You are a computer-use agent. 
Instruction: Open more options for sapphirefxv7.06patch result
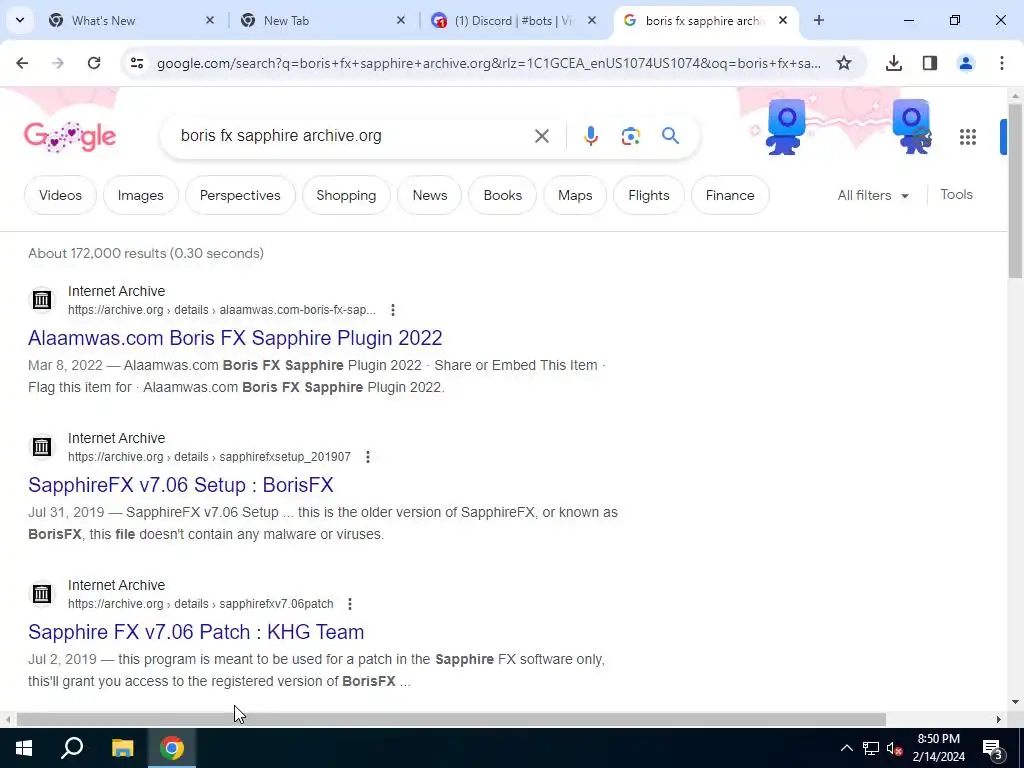coord(350,604)
